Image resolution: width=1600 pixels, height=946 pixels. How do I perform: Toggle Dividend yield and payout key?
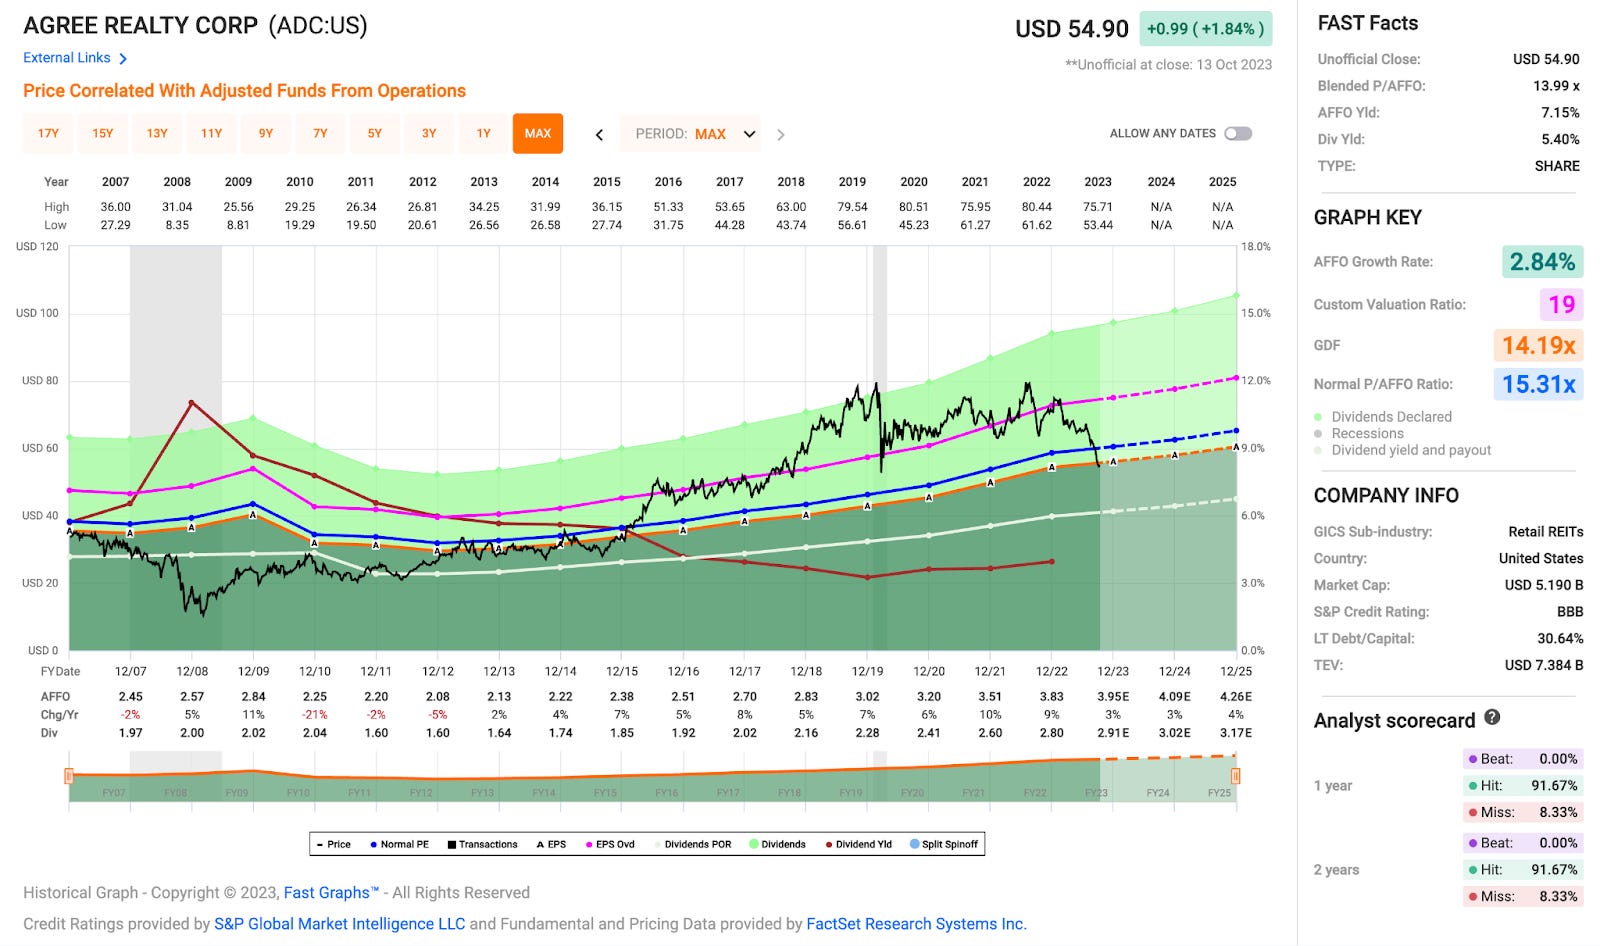click(1401, 450)
